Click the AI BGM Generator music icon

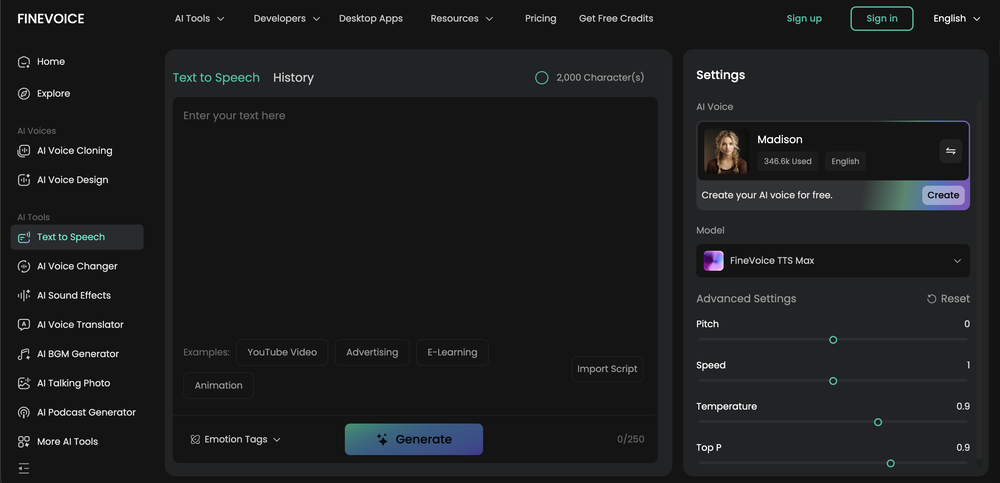[24, 354]
